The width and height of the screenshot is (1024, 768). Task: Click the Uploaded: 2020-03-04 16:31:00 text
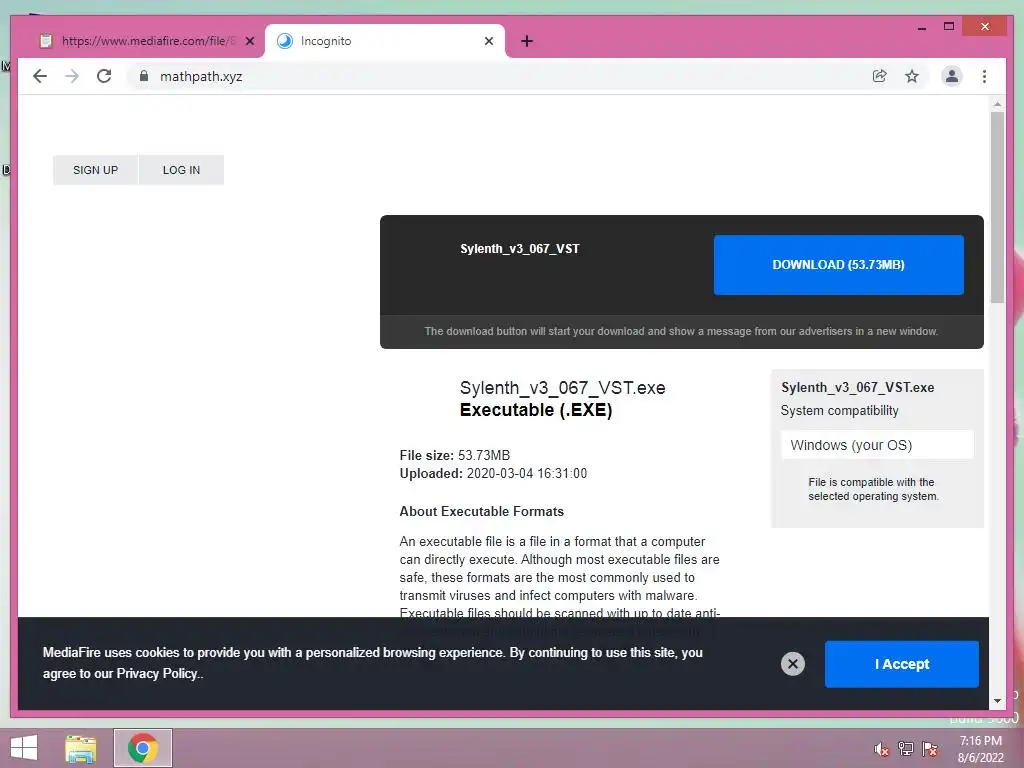[493, 473]
